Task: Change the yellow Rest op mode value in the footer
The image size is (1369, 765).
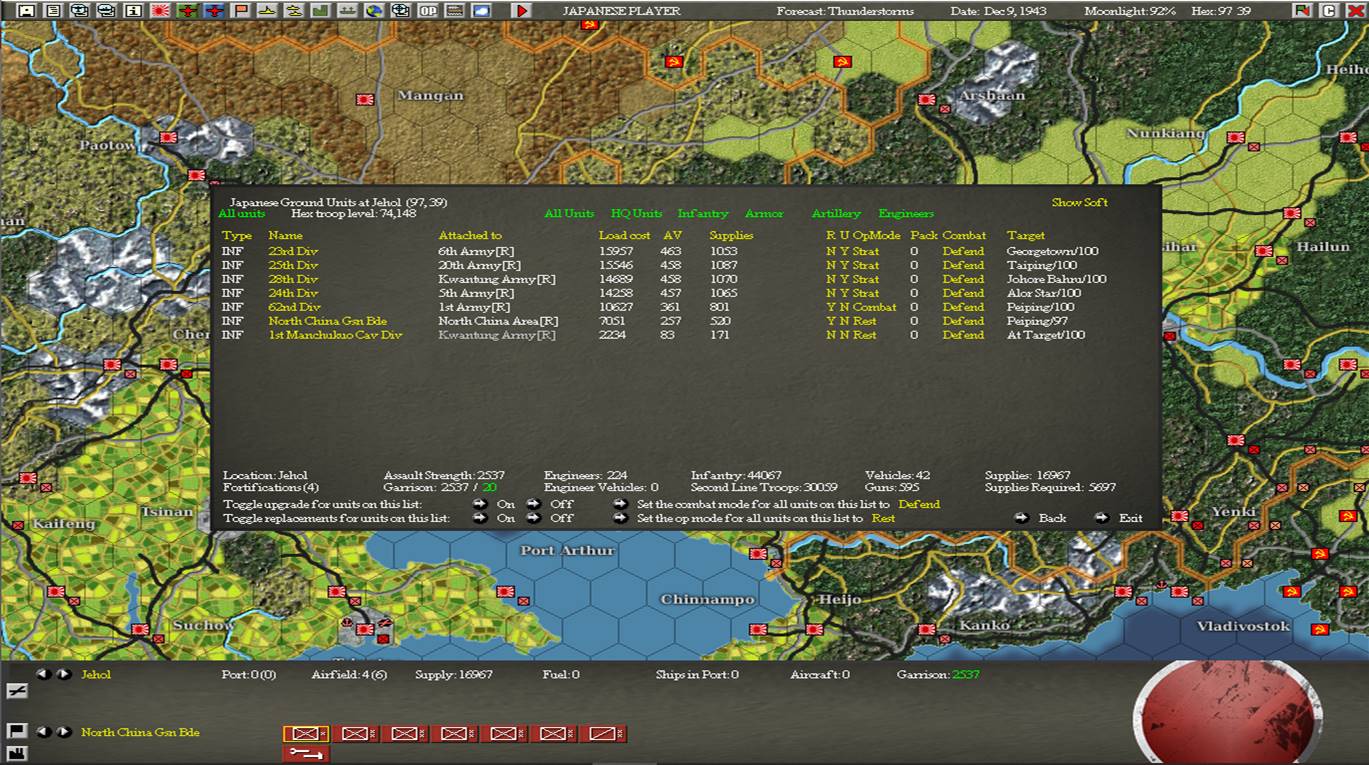Action: 883,518
